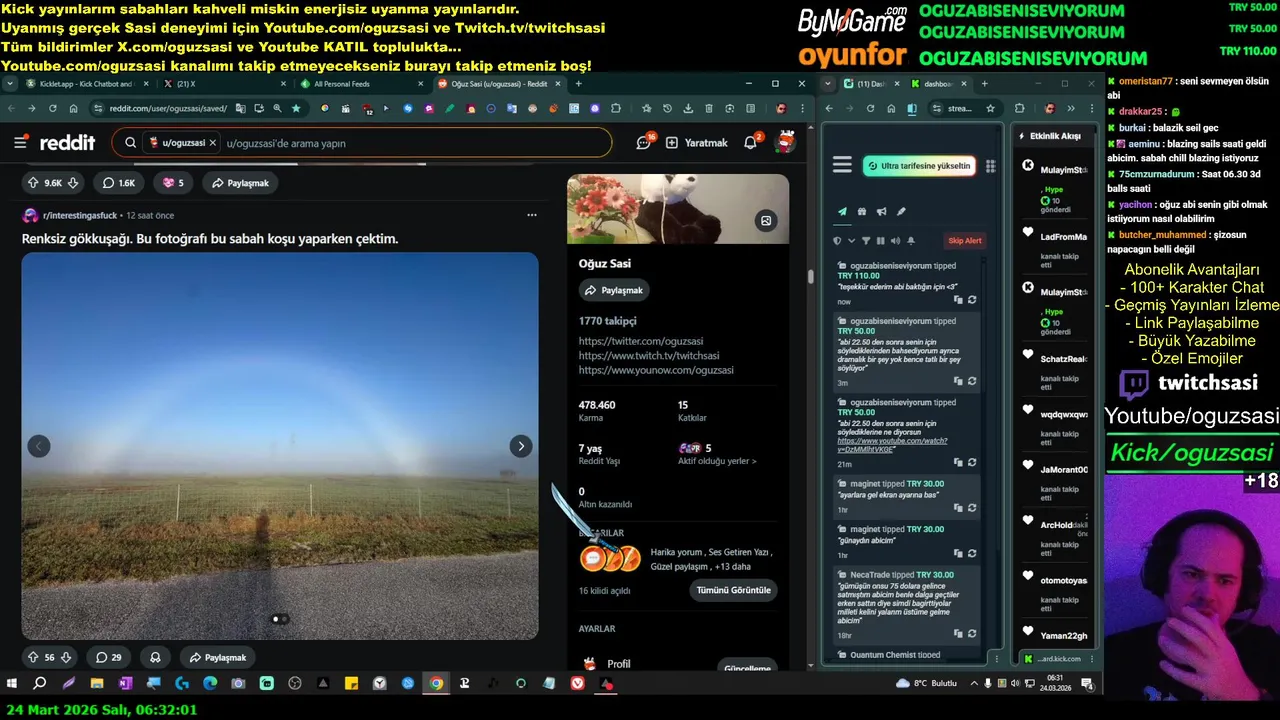Expand the shield moderation dropdown chevron
1280x720 pixels.
(852, 241)
